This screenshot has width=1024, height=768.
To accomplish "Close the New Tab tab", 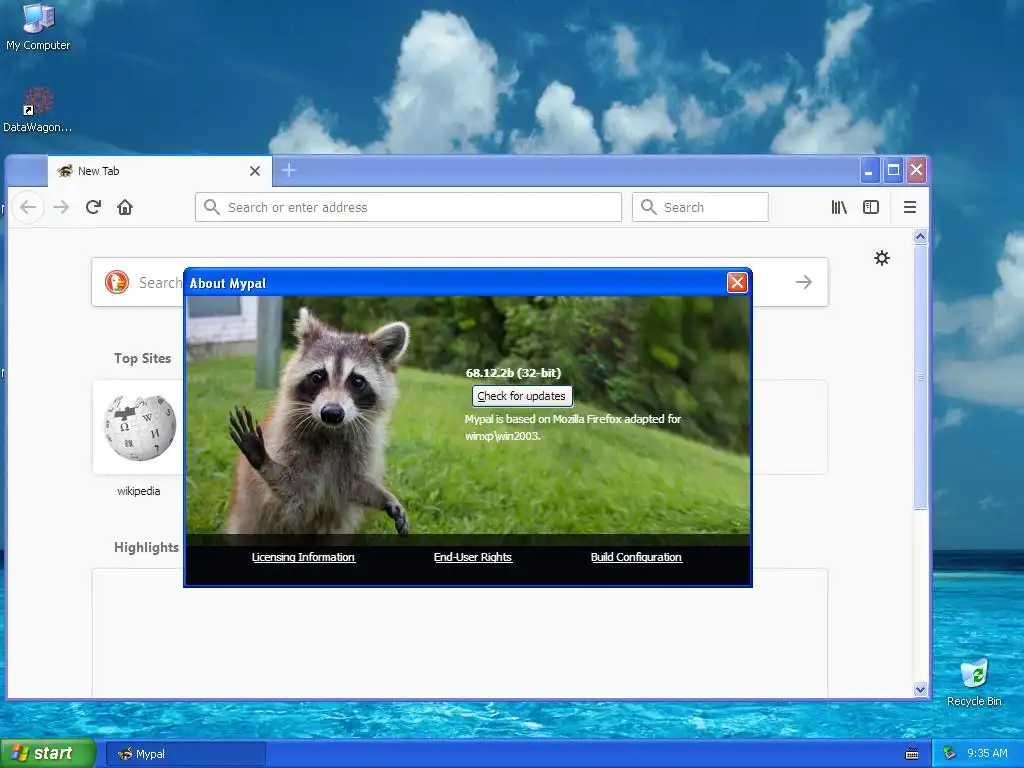I will [x=255, y=171].
